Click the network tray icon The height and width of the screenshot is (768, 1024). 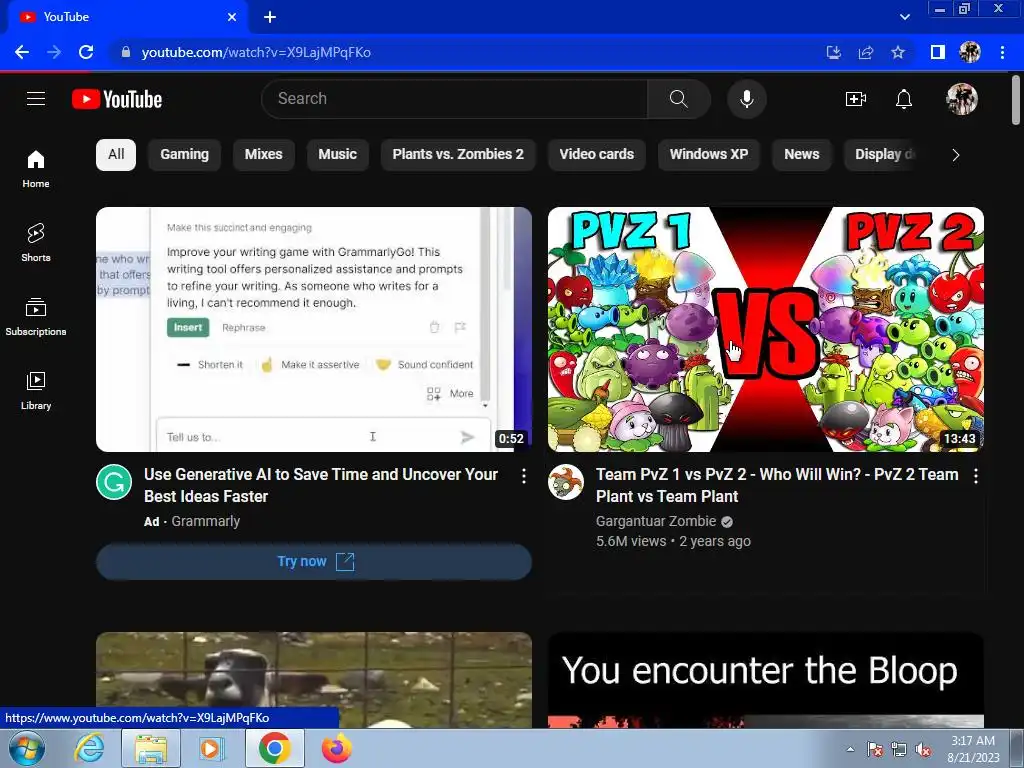coord(899,750)
